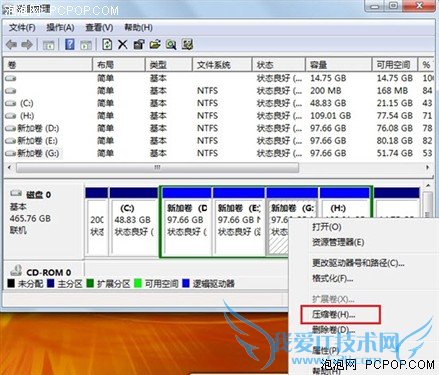Click the 21.15 GB free space cell

coord(395,103)
